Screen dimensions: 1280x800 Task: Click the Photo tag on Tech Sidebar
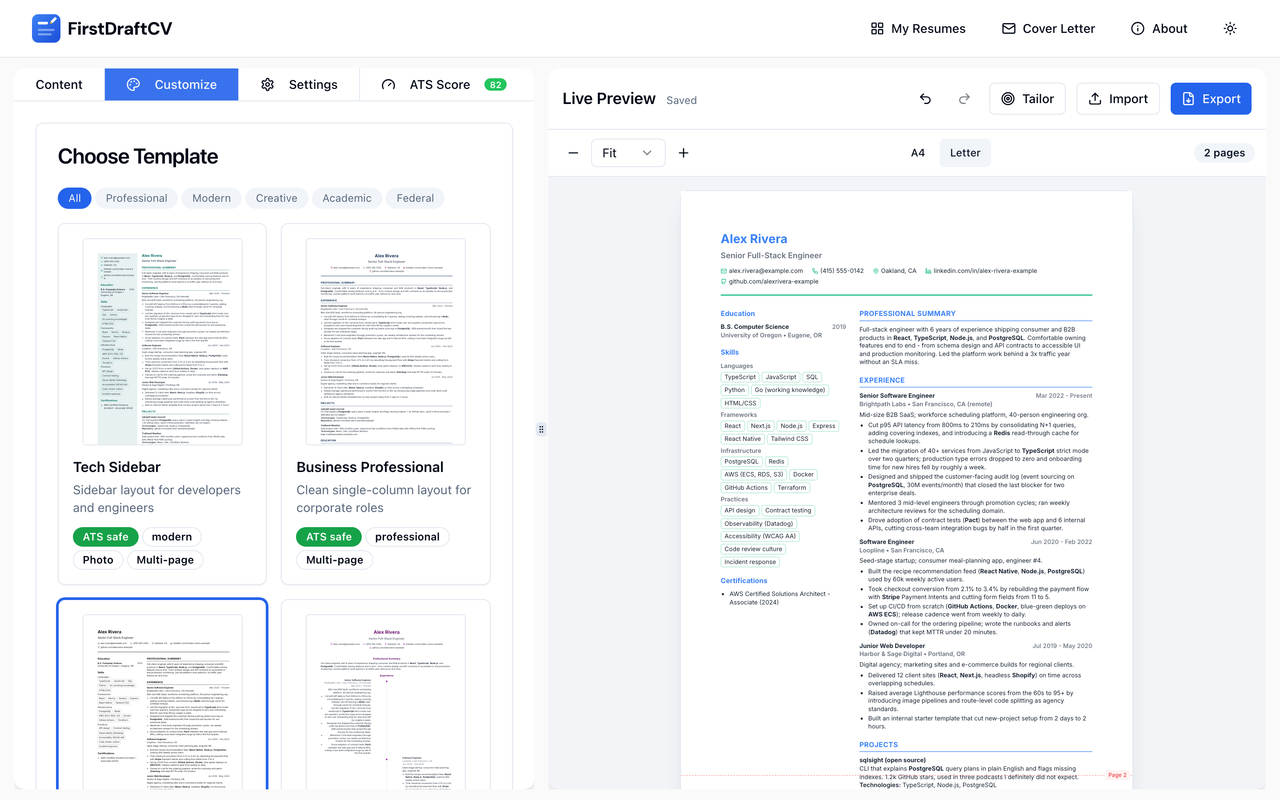coord(98,560)
